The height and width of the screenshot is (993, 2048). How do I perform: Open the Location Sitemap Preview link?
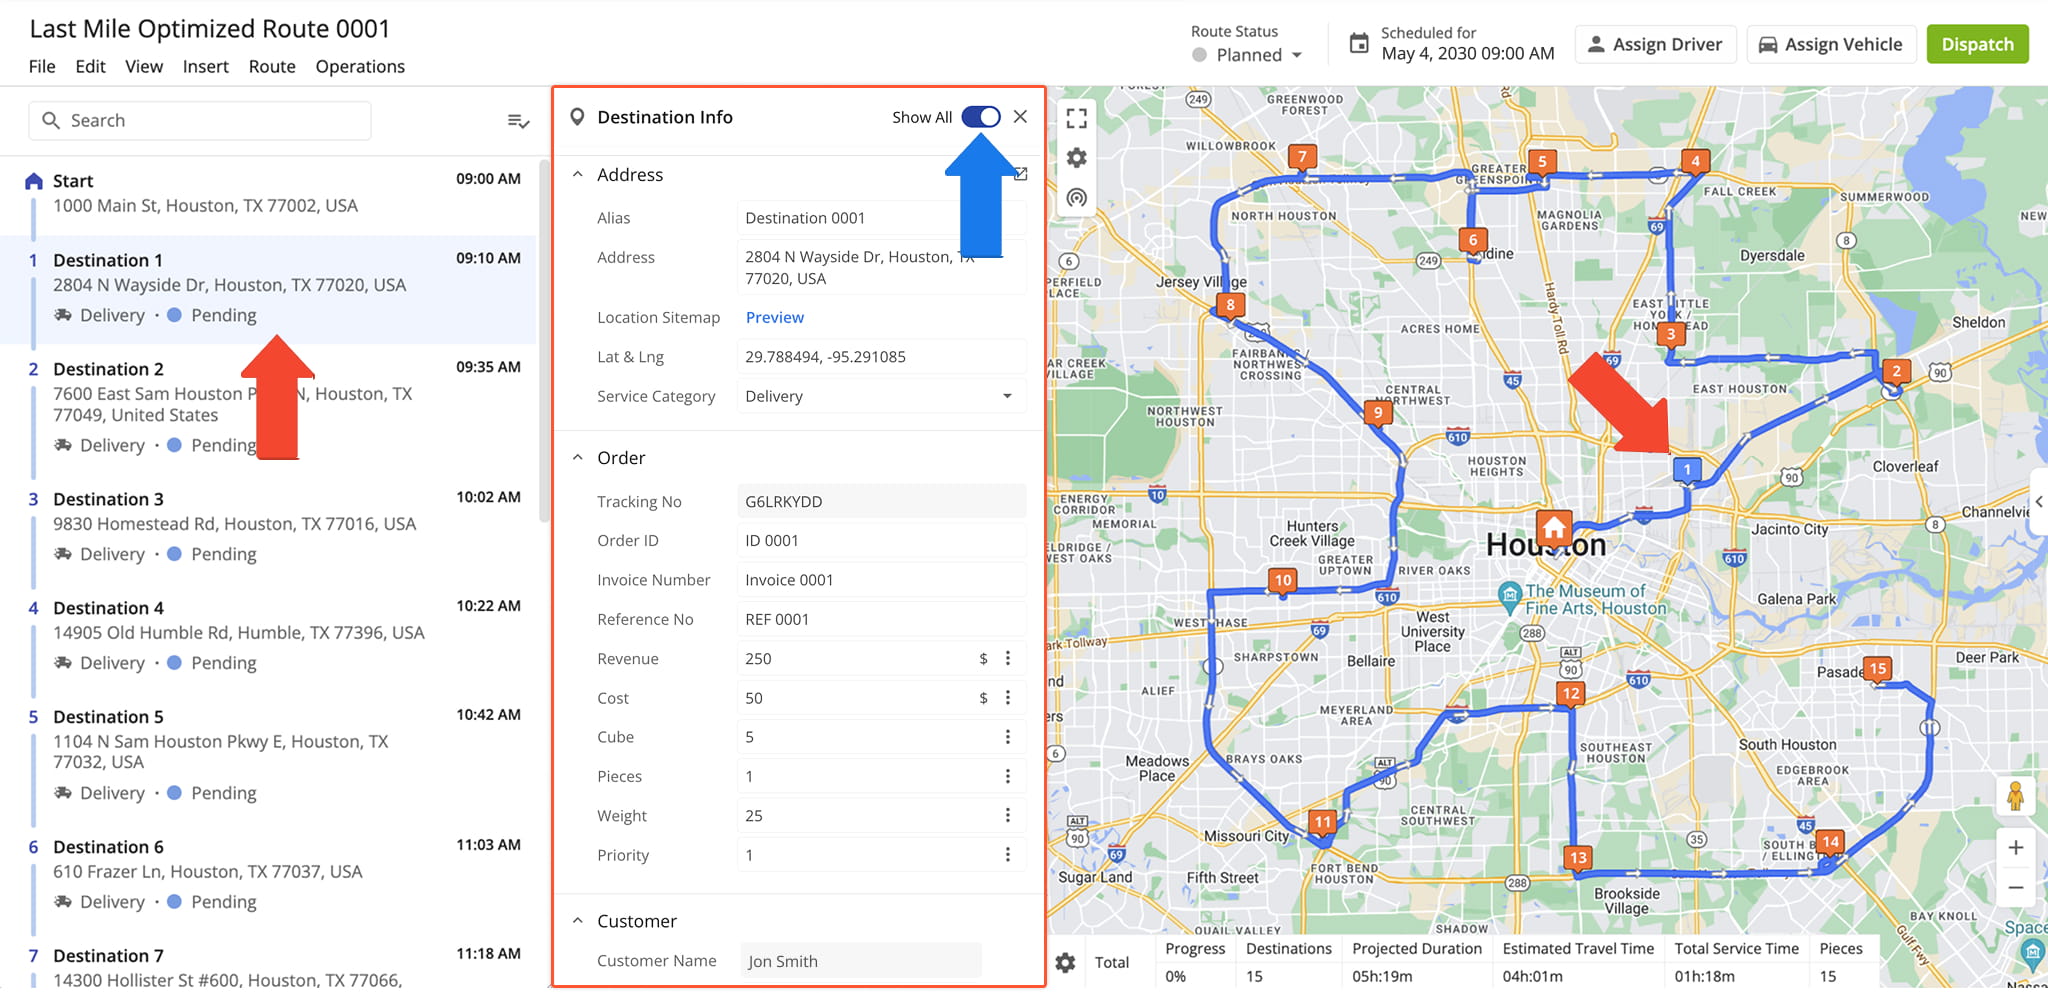(x=774, y=317)
